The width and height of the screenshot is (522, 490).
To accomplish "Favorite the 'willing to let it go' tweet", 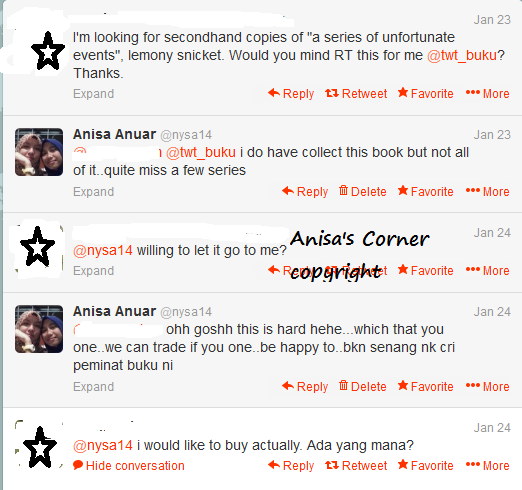I will click(425, 271).
